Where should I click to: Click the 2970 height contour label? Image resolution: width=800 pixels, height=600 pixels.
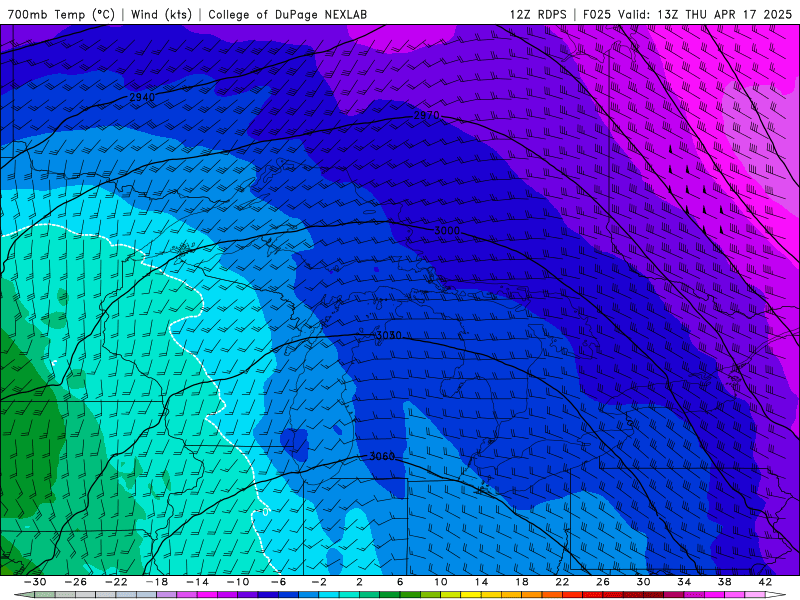(426, 115)
